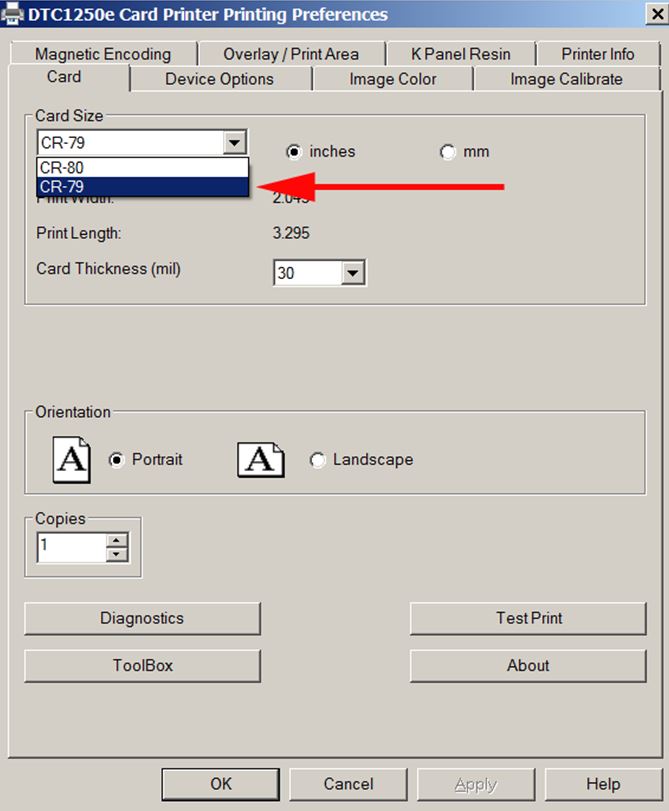Choose Portrait orientation radio button
The image size is (669, 811).
[117, 460]
